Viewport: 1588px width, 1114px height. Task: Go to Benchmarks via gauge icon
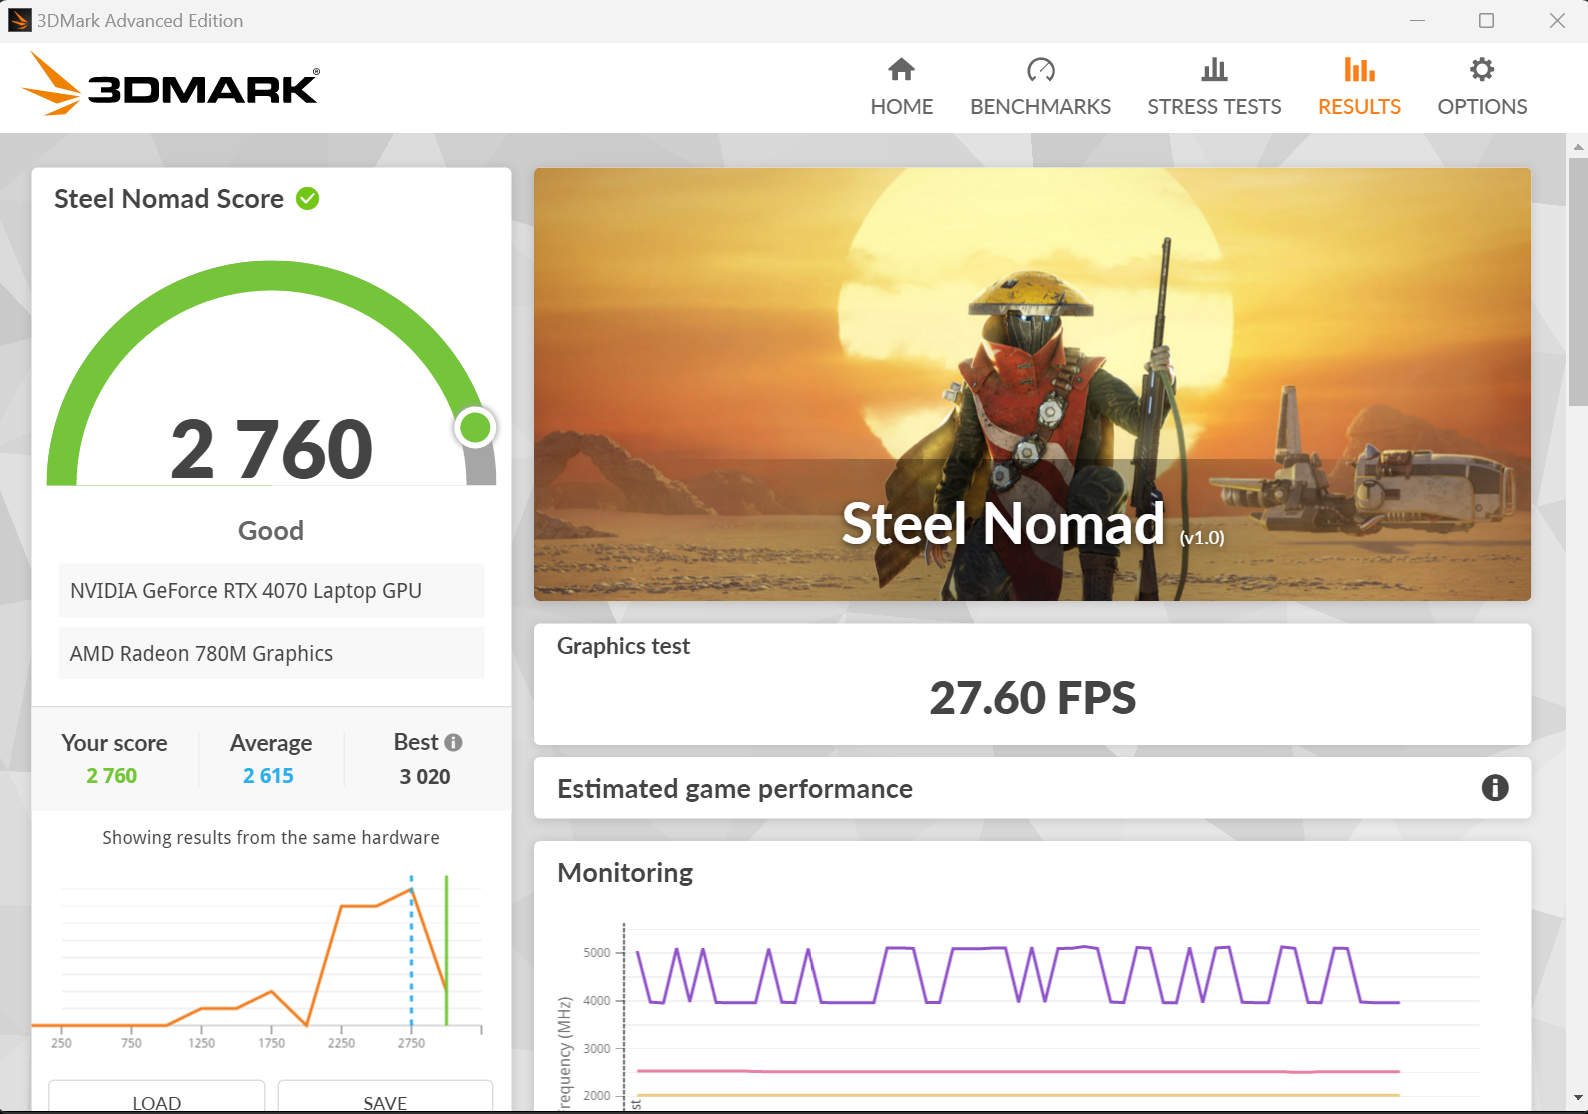(x=1040, y=69)
